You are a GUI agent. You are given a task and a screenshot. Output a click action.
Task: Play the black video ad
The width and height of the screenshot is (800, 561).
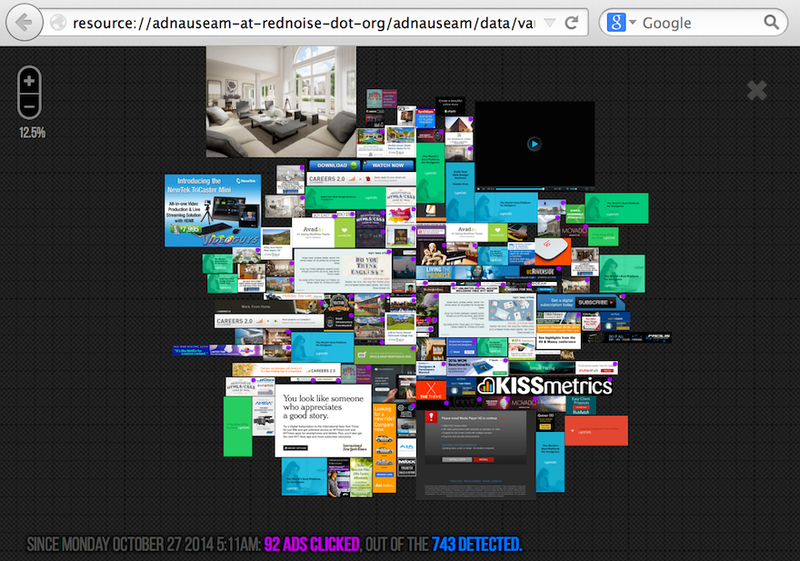click(534, 144)
